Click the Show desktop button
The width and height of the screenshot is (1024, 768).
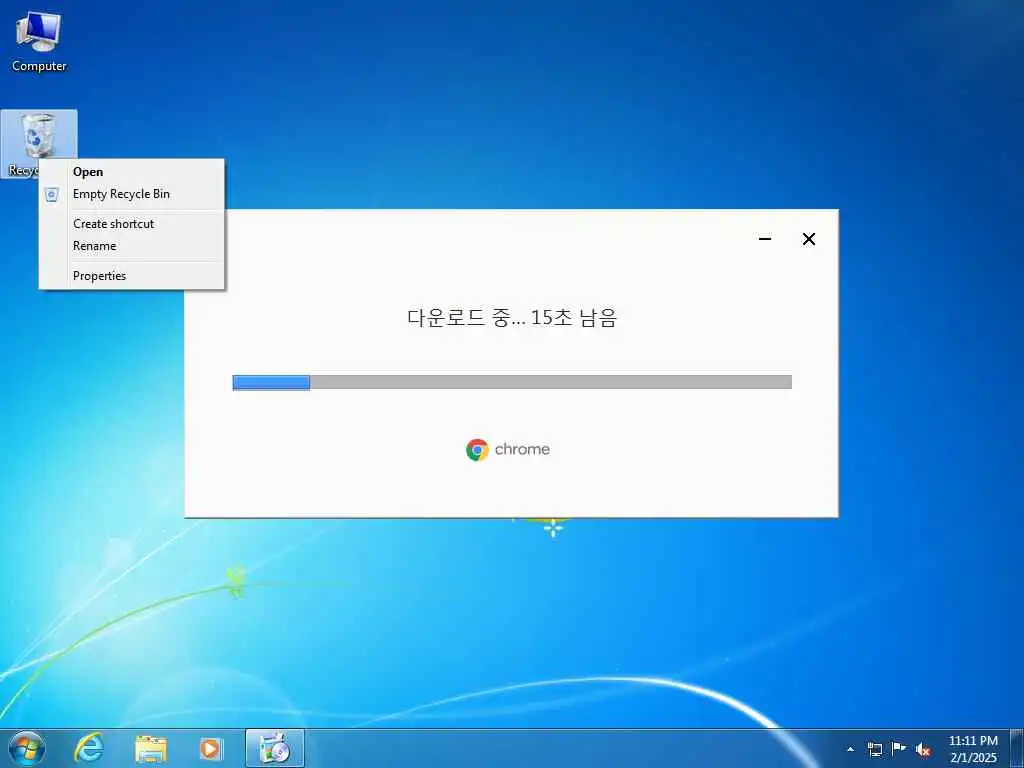(1017, 749)
